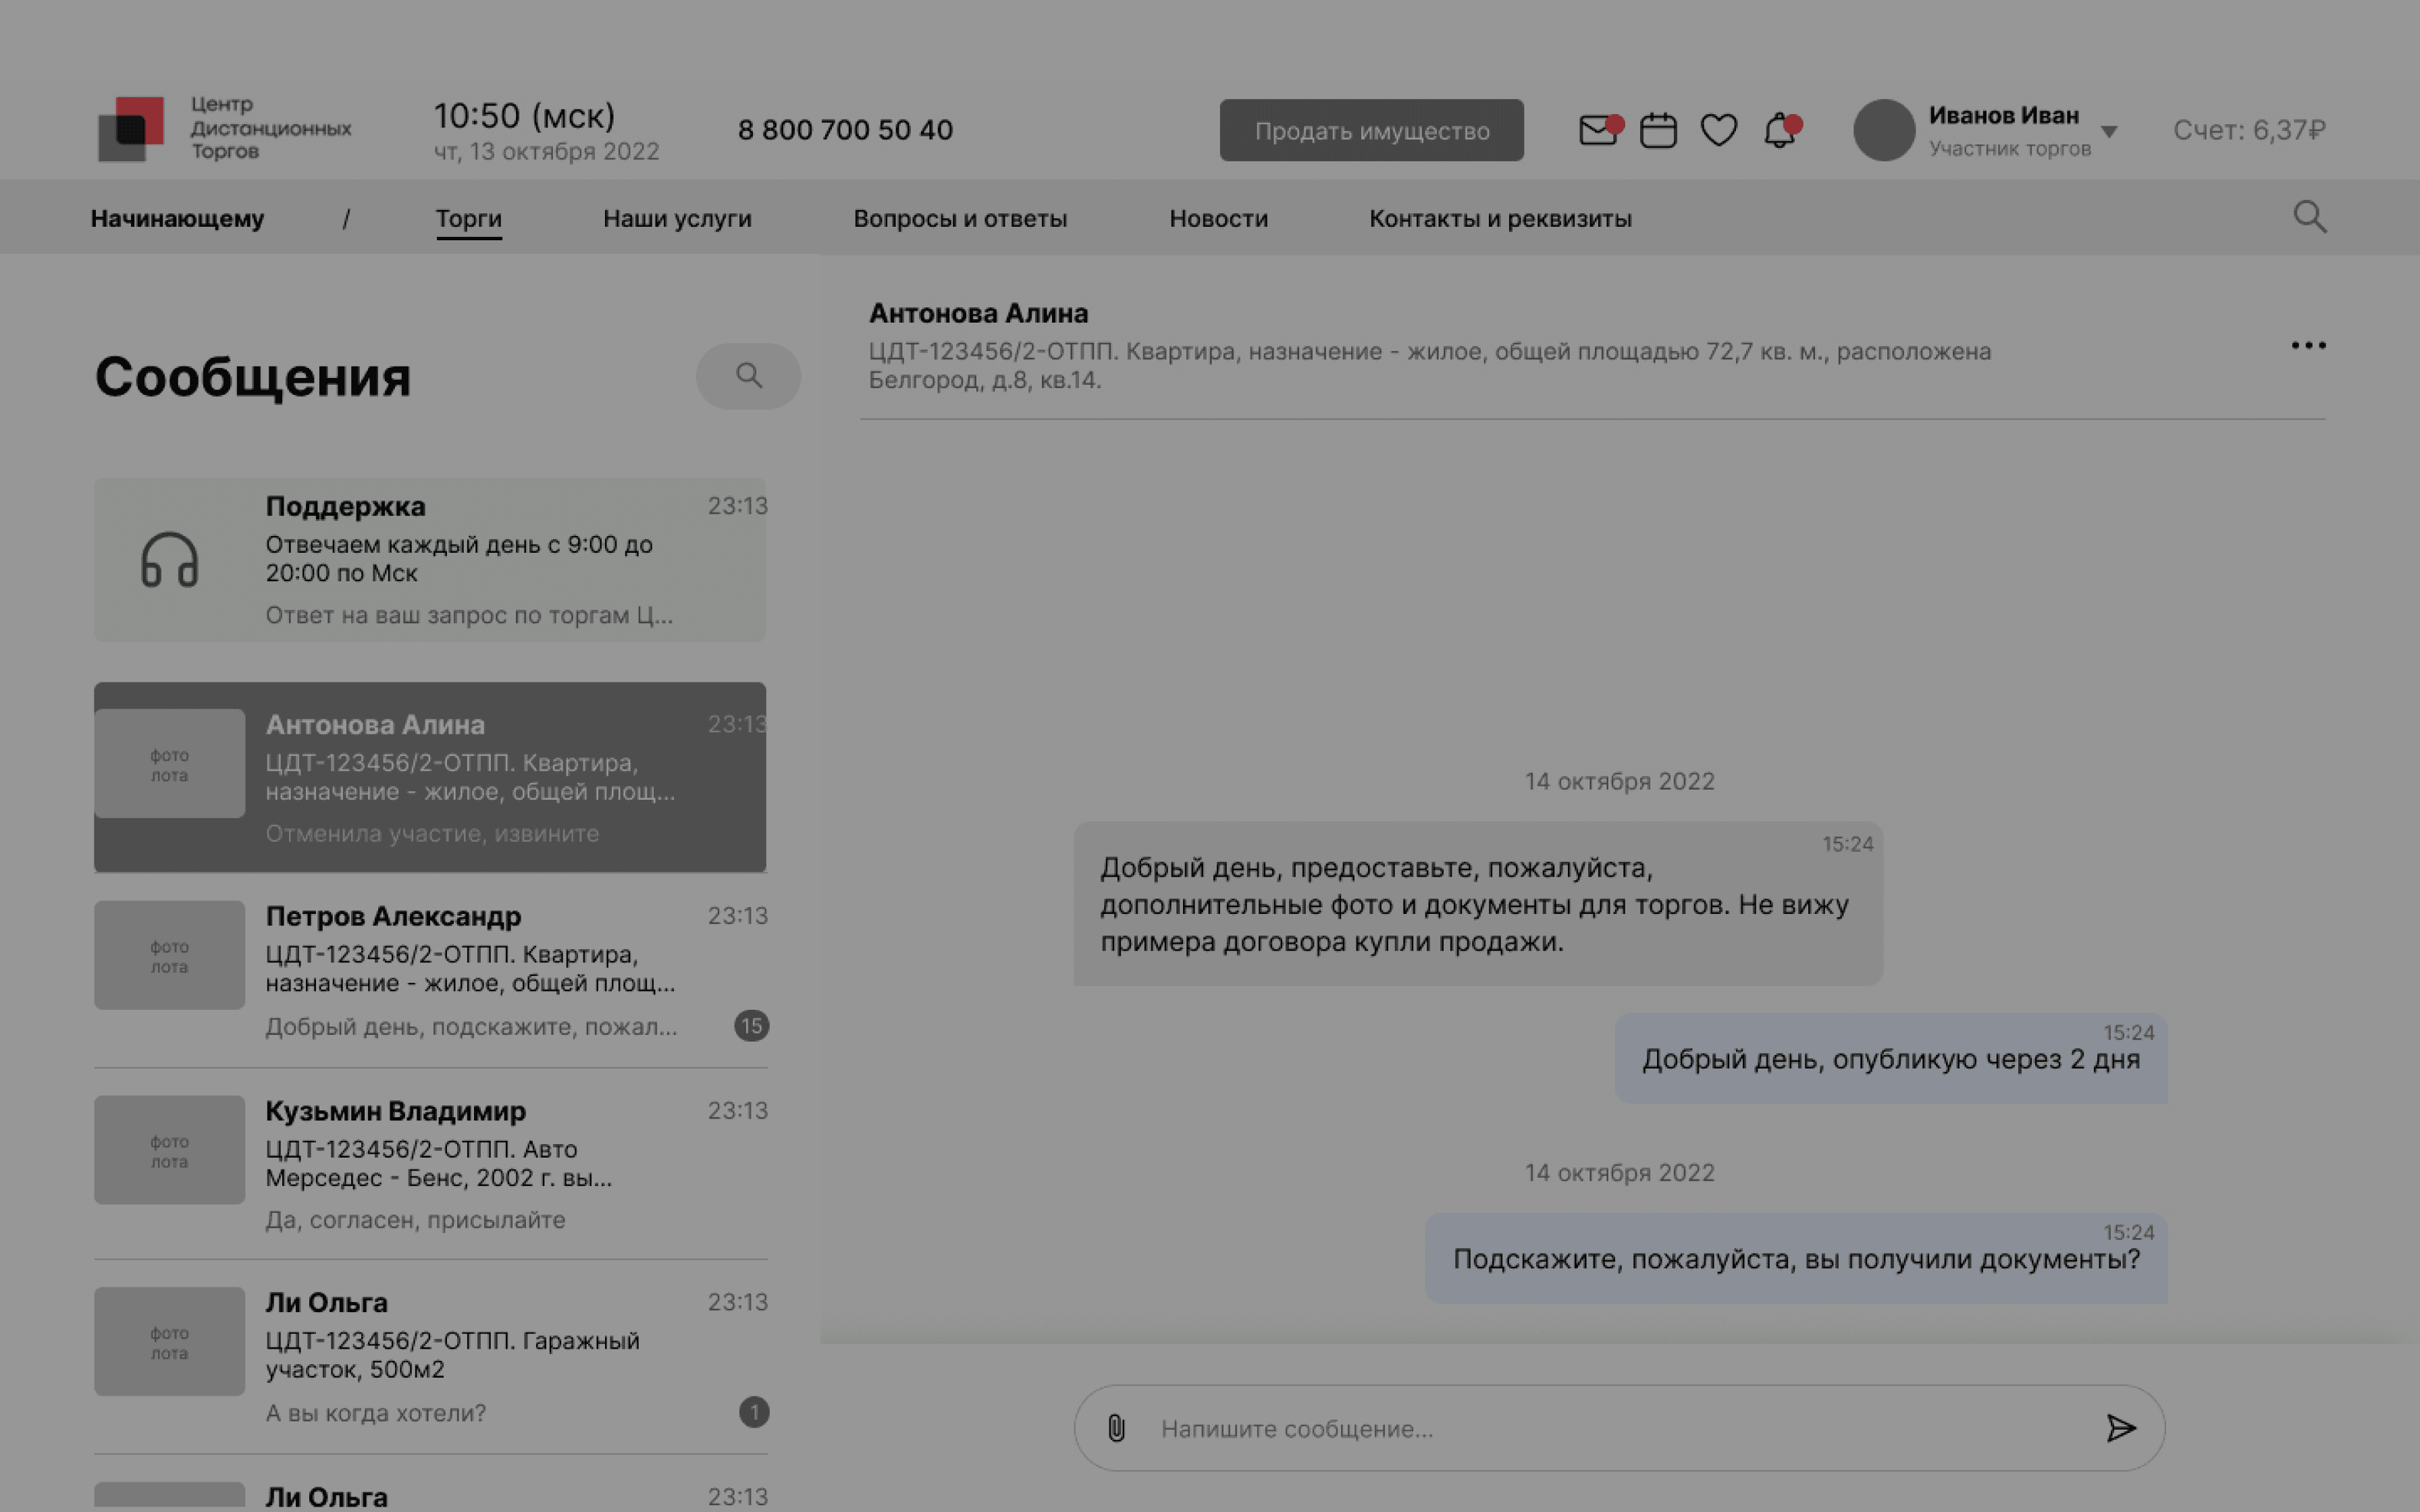Open the Контакты и реквизиты link
Screen dimensions: 2420x1512
click(x=1499, y=218)
